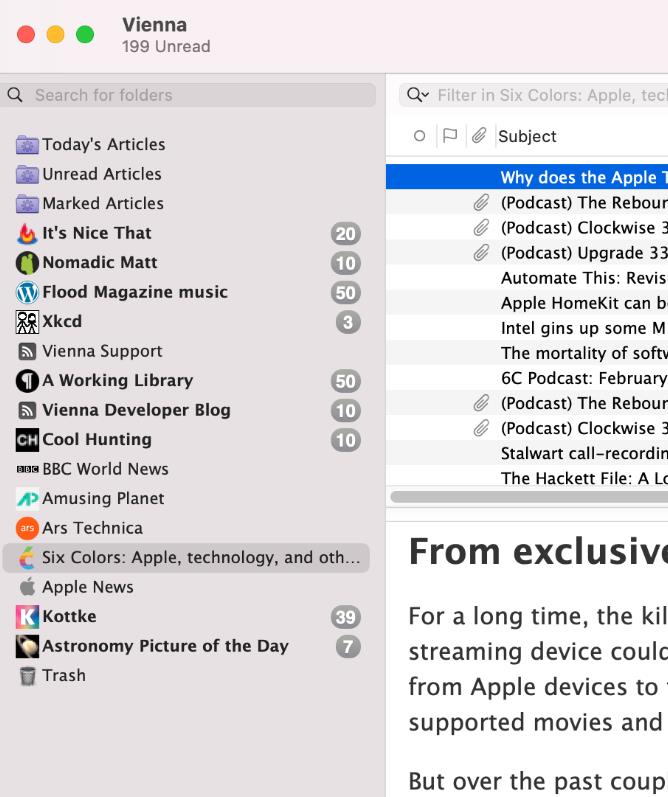Click the It's Nice That unread badge 20

[x=346, y=234]
